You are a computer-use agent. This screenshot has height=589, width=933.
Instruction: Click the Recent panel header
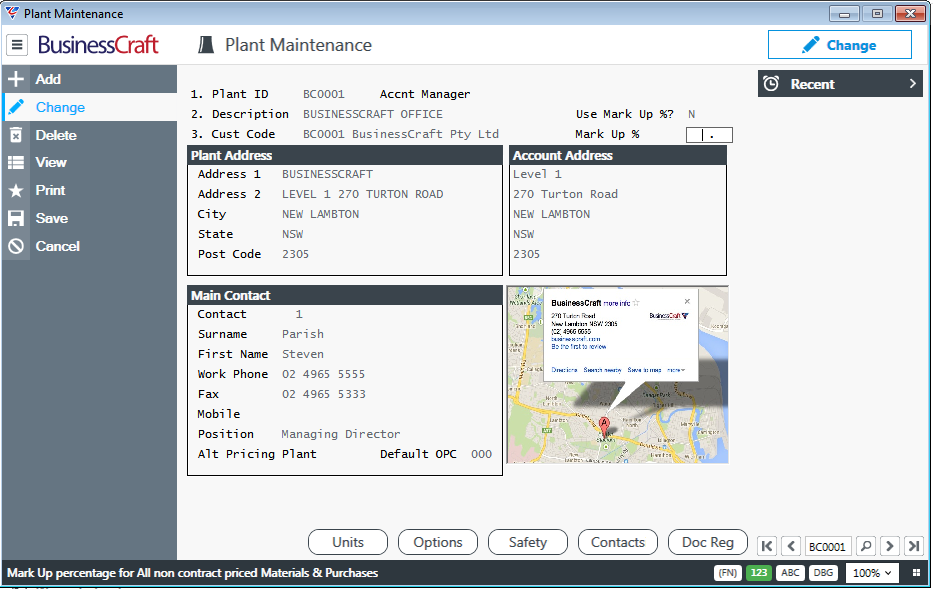(x=840, y=84)
